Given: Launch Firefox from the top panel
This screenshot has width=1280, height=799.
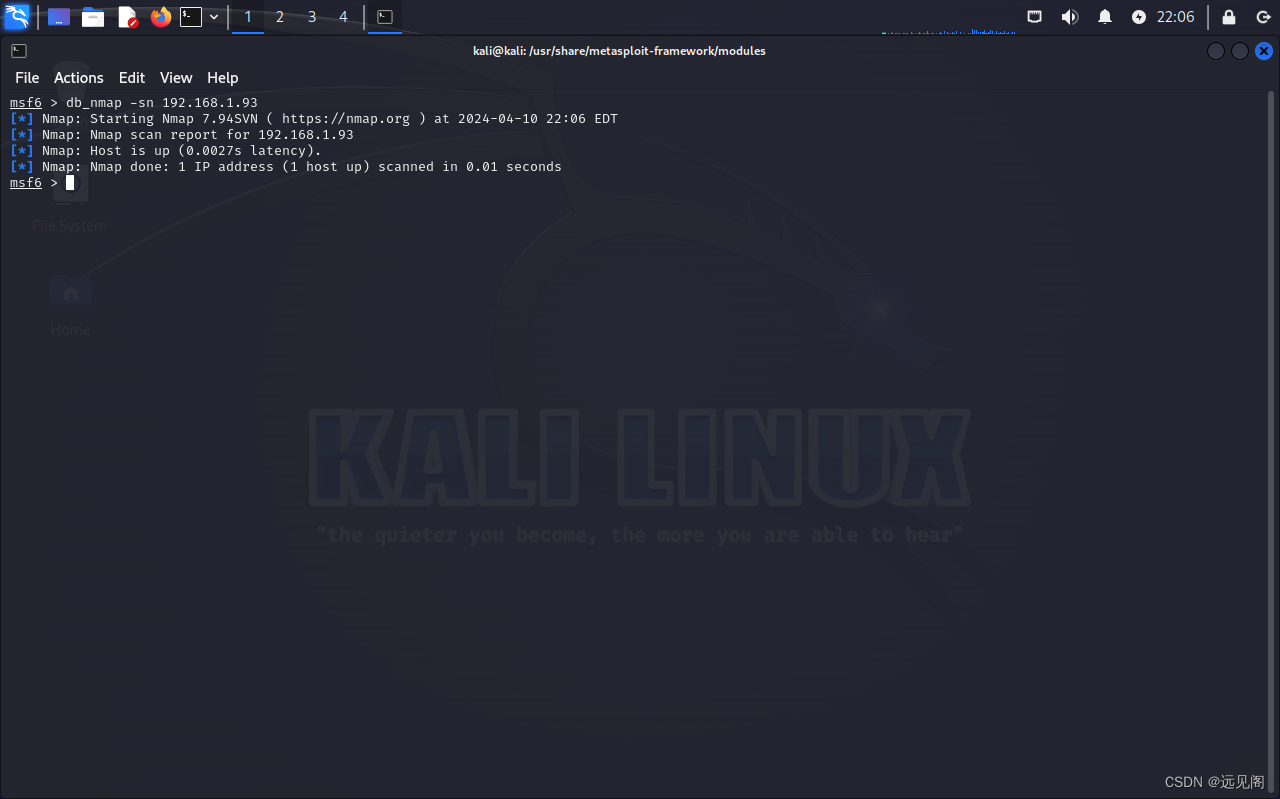Looking at the screenshot, I should click(x=161, y=17).
